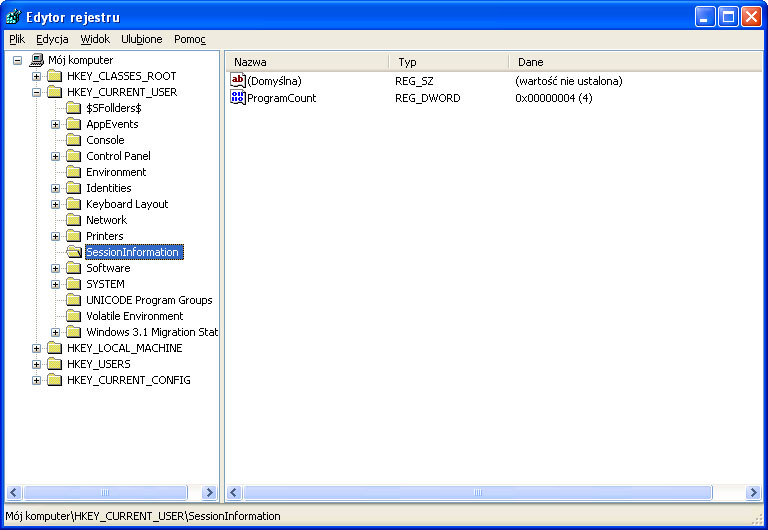This screenshot has height=530, width=768.
Task: Expand the AppEvents key
Action: 56,124
